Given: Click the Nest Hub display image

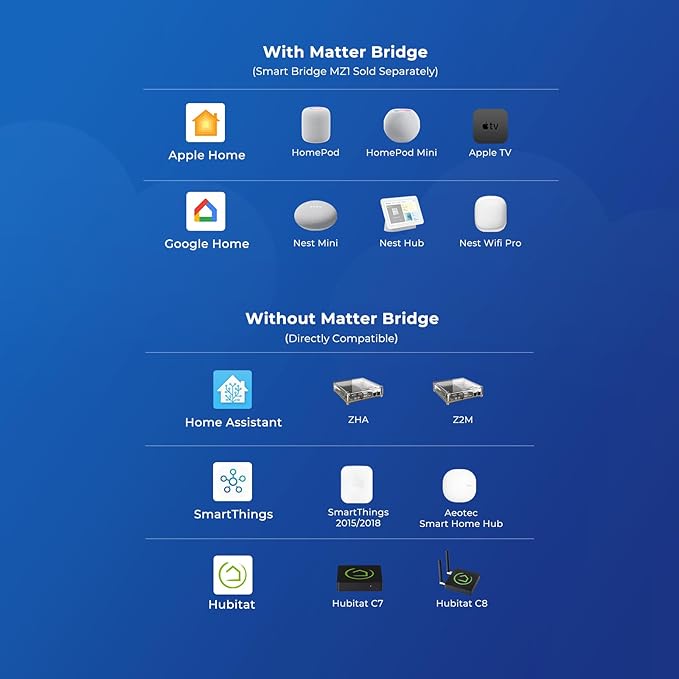Looking at the screenshot, I should point(402,215).
